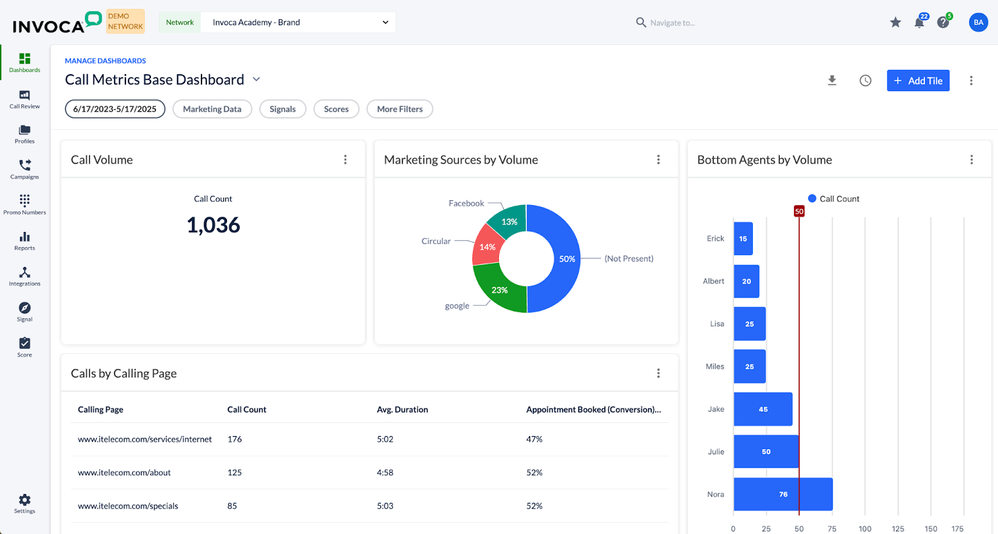The height and width of the screenshot is (534, 998).
Task: Open Reports in the sidebar
Action: click(24, 241)
